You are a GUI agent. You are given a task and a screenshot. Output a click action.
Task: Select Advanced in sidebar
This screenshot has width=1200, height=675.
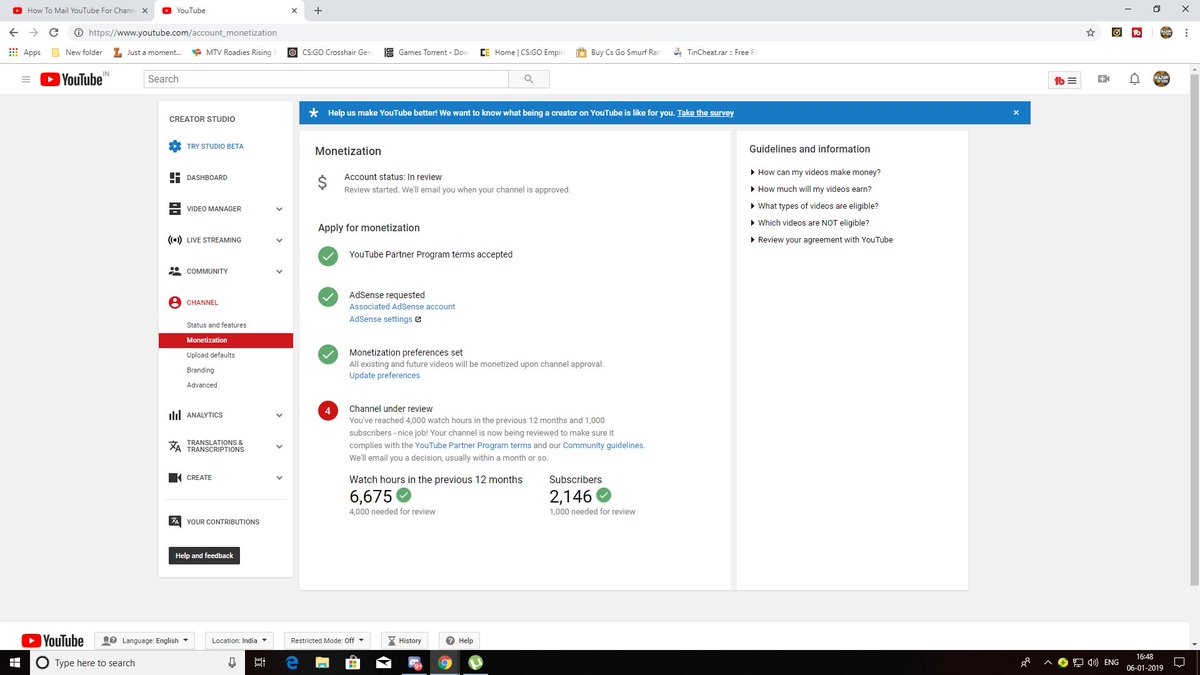tap(201, 385)
